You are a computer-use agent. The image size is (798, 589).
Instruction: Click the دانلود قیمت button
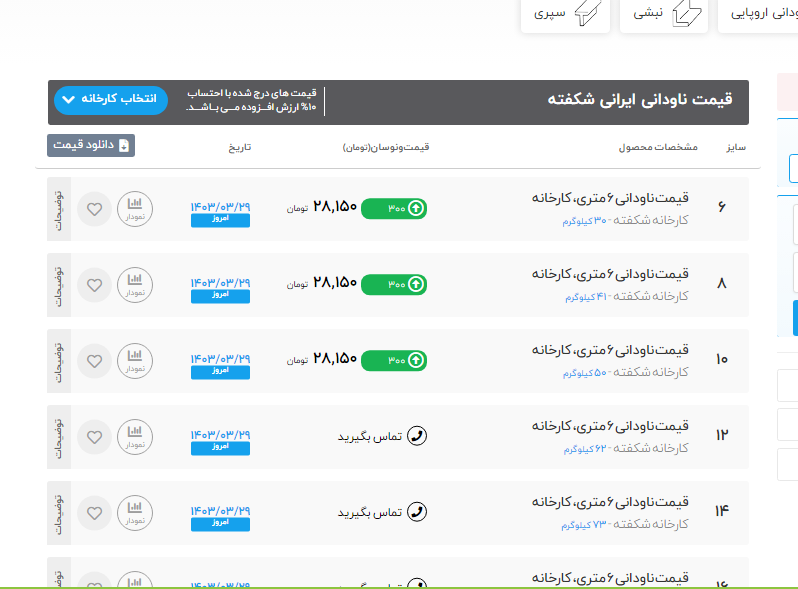coord(91,146)
